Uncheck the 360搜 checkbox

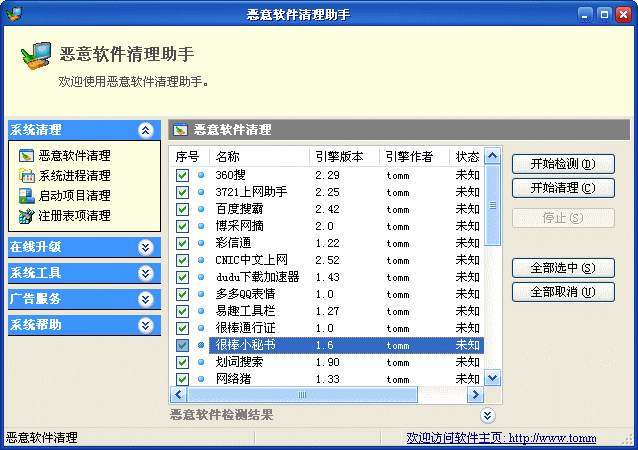[x=182, y=175]
